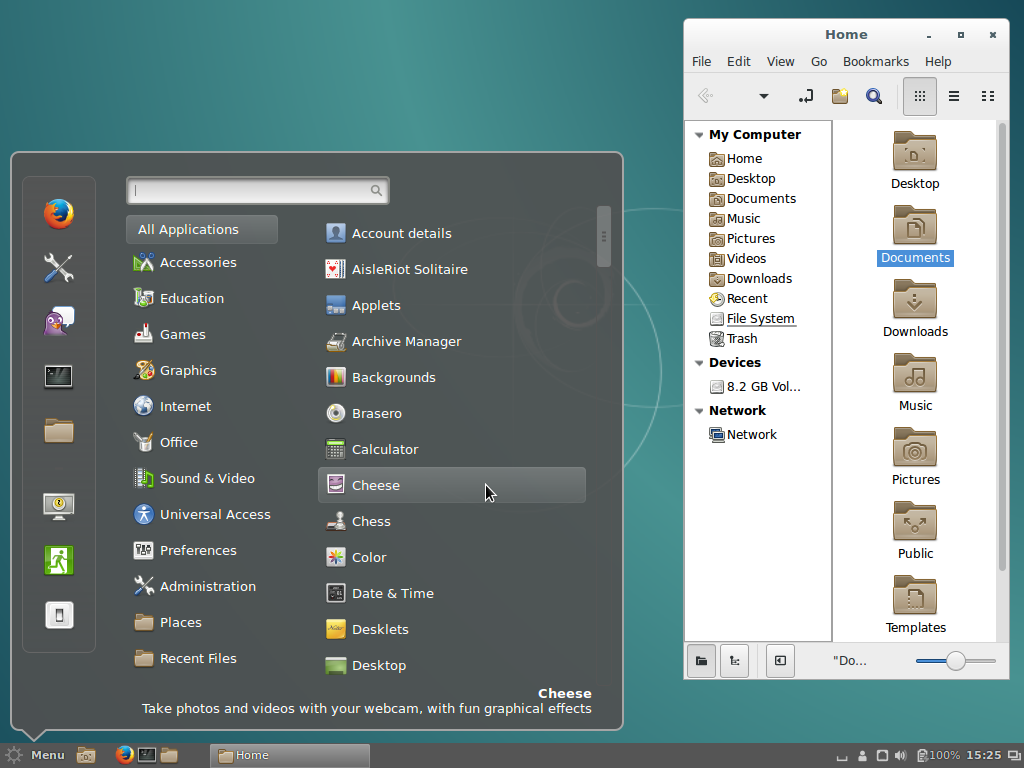Click the shutdown power icon in menu

(x=59, y=615)
